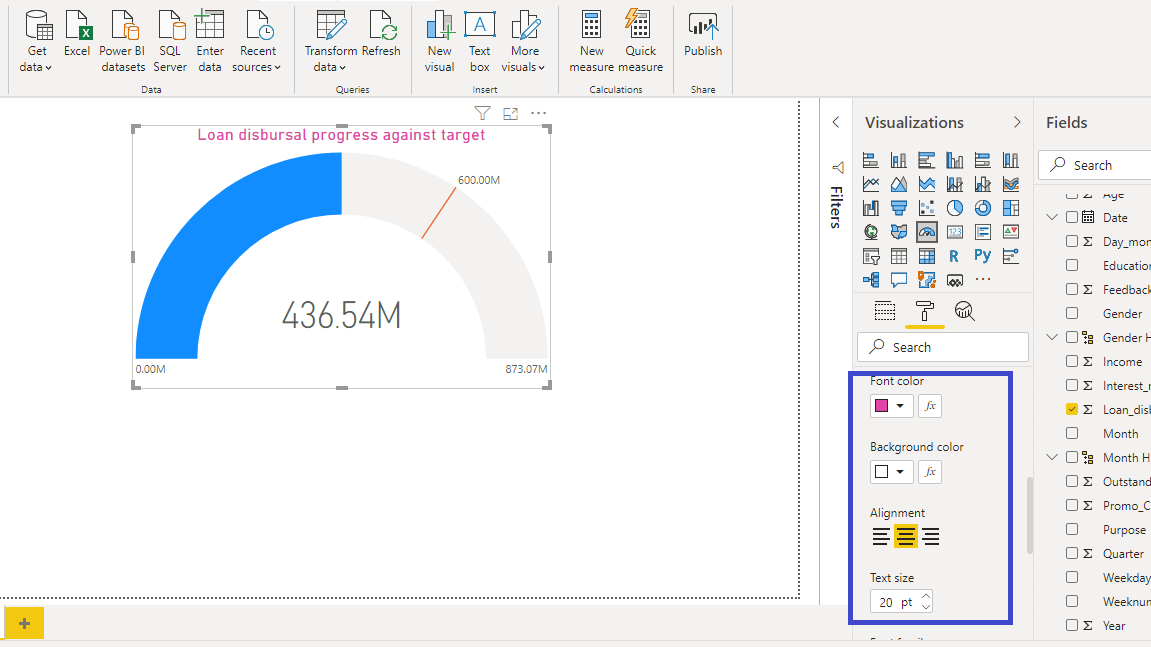Open the visual's filter funnel icon
This screenshot has height=647, width=1151.
click(x=482, y=113)
